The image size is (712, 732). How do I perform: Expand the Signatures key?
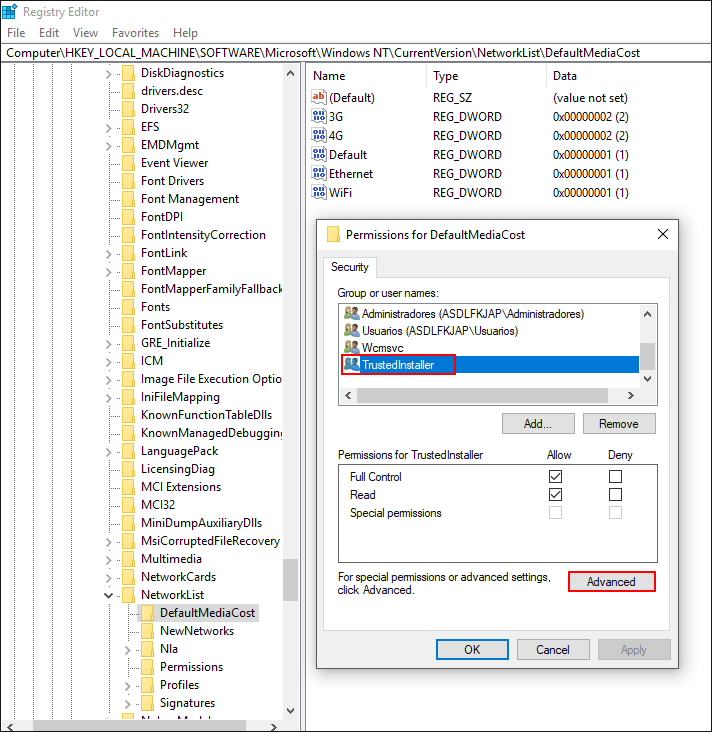pos(127,704)
